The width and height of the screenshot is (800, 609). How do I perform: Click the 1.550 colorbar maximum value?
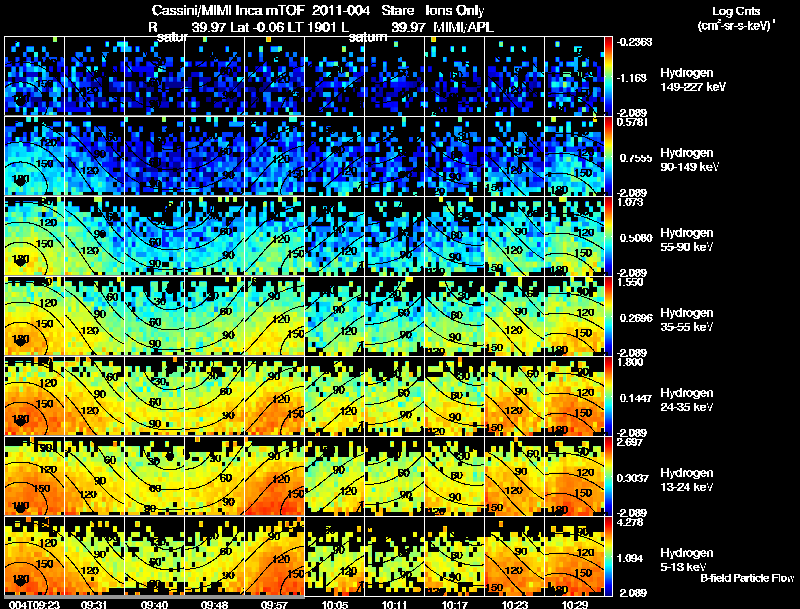(630, 283)
